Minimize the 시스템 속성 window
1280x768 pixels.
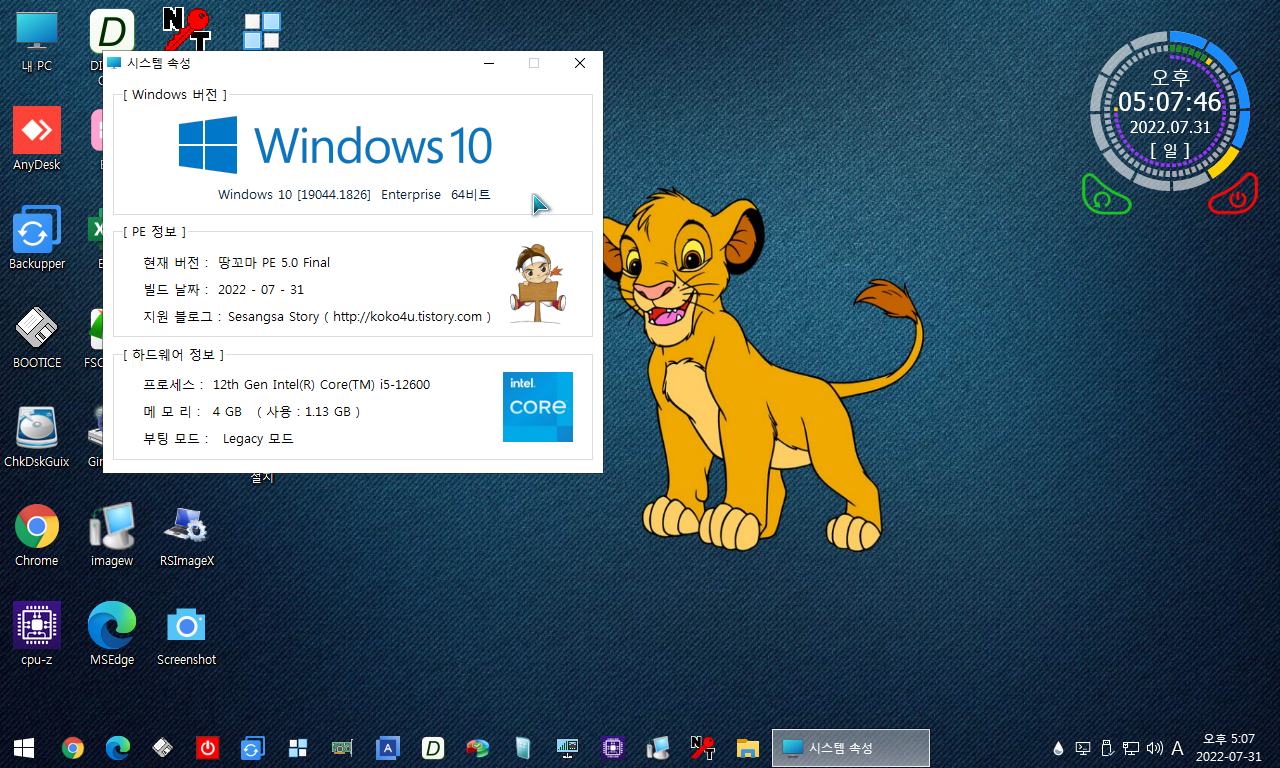pyautogui.click(x=488, y=63)
